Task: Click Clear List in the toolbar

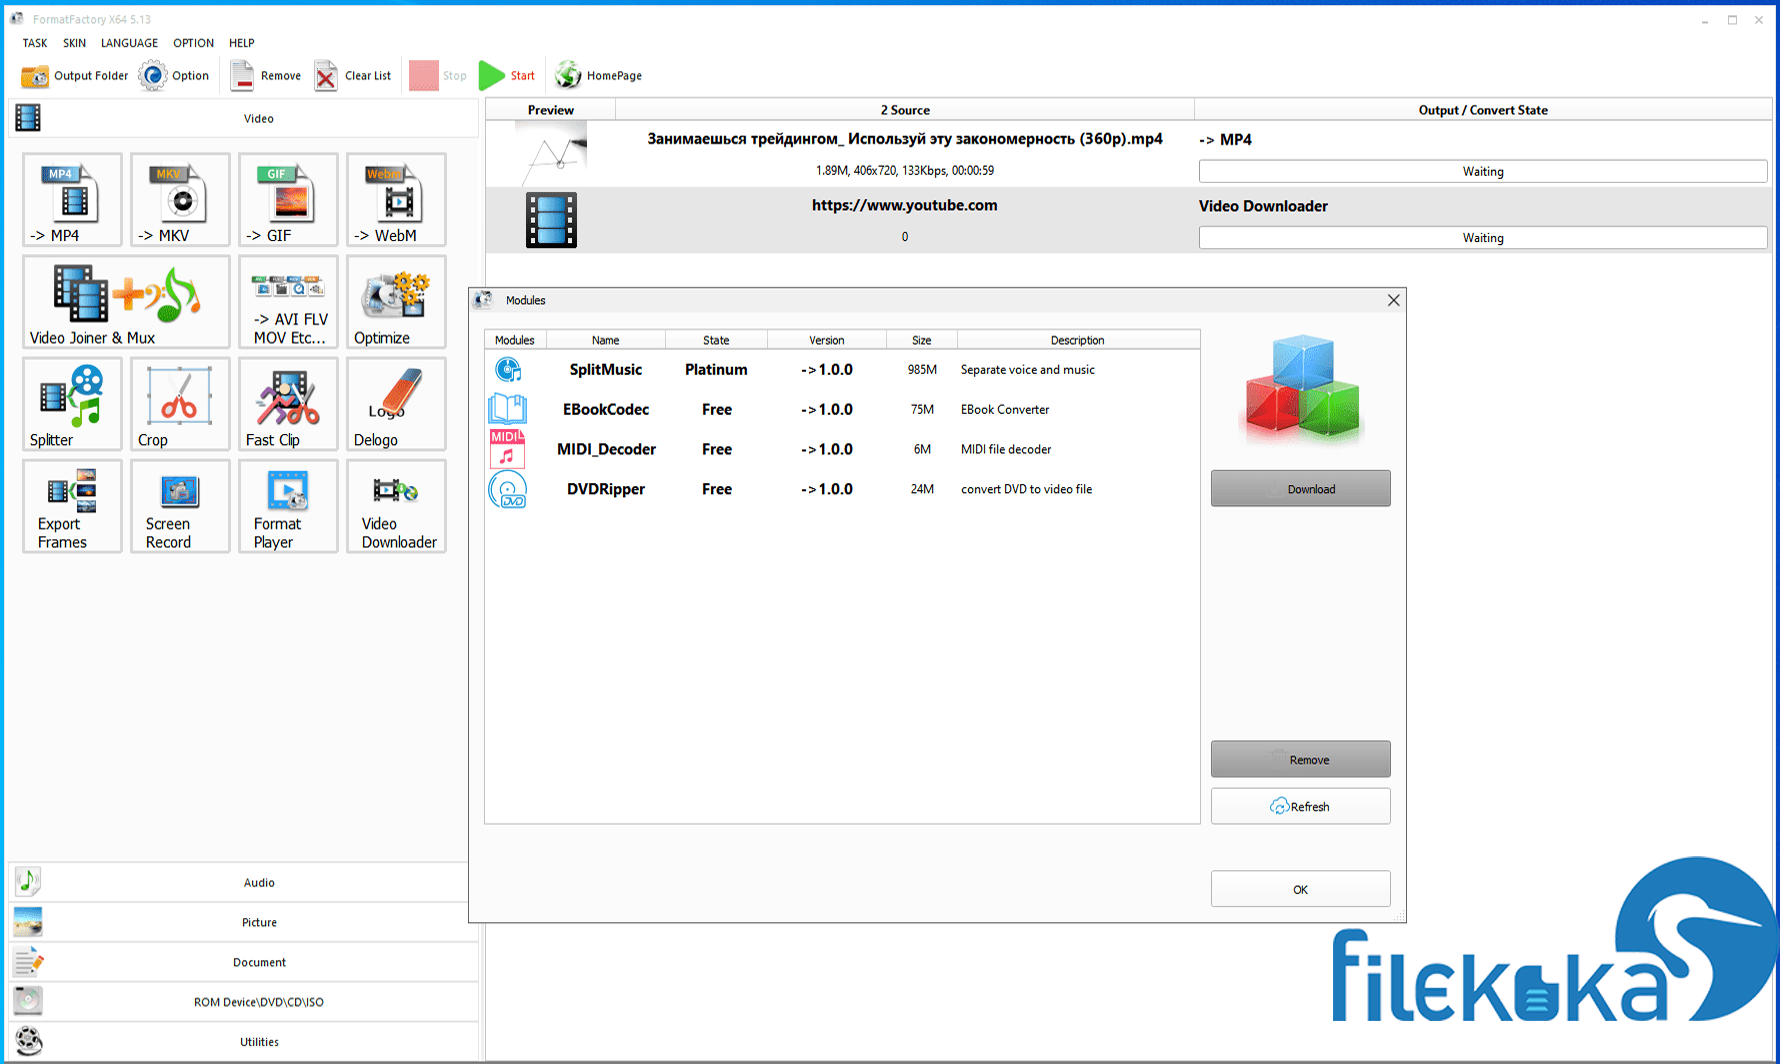Action: [x=353, y=76]
